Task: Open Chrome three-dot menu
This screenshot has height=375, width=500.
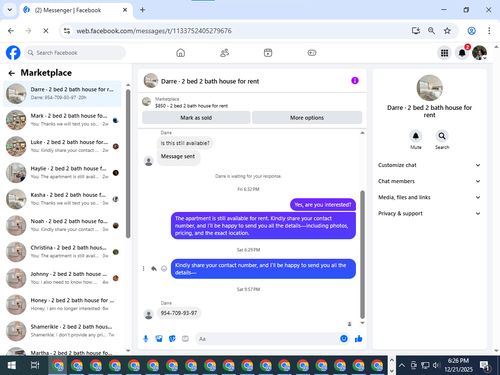Action: (489, 31)
